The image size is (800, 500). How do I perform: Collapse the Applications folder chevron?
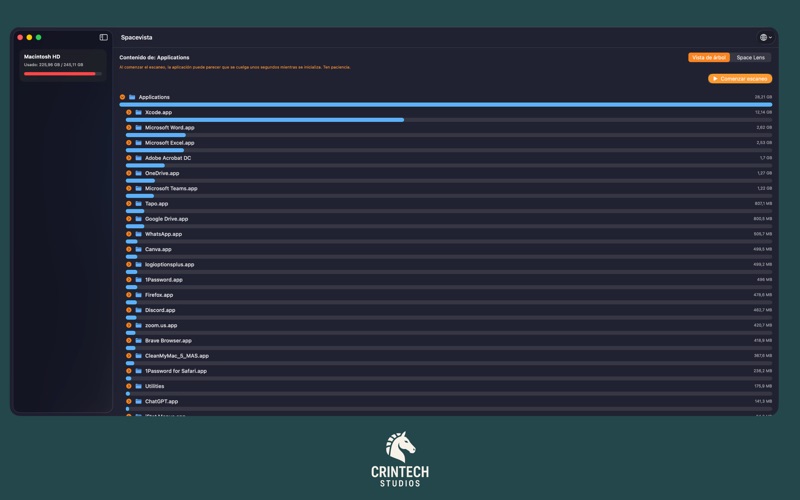(122, 97)
